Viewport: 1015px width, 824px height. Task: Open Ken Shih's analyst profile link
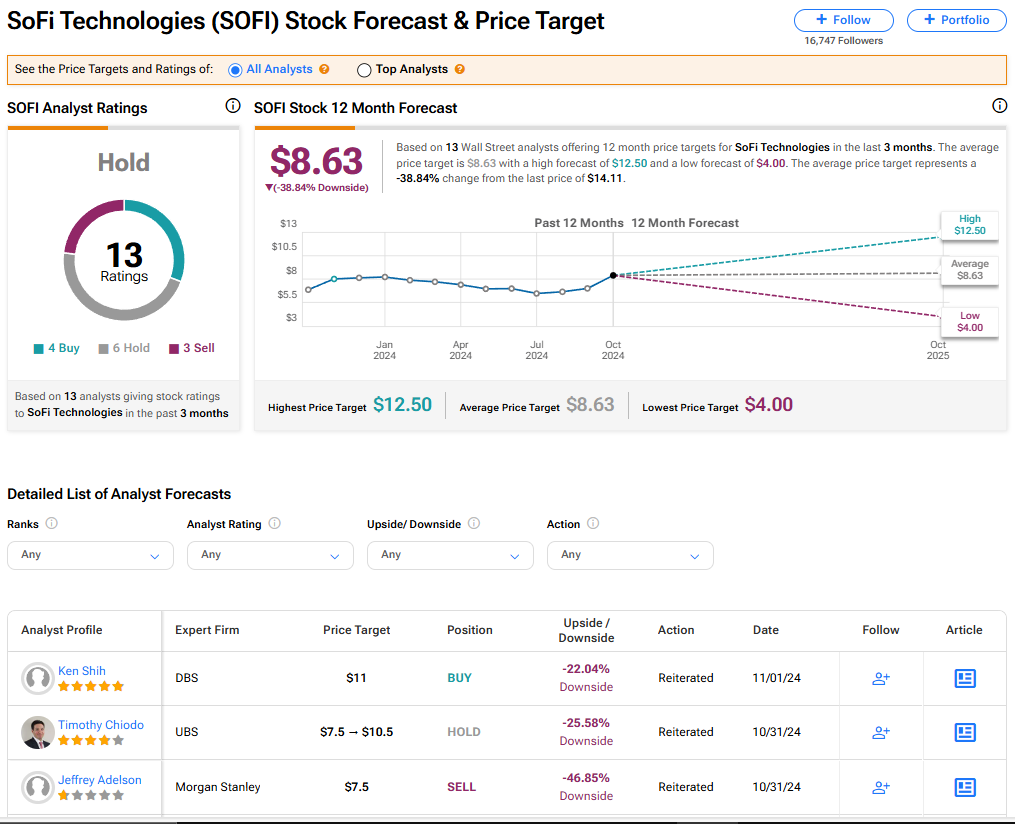tap(82, 671)
